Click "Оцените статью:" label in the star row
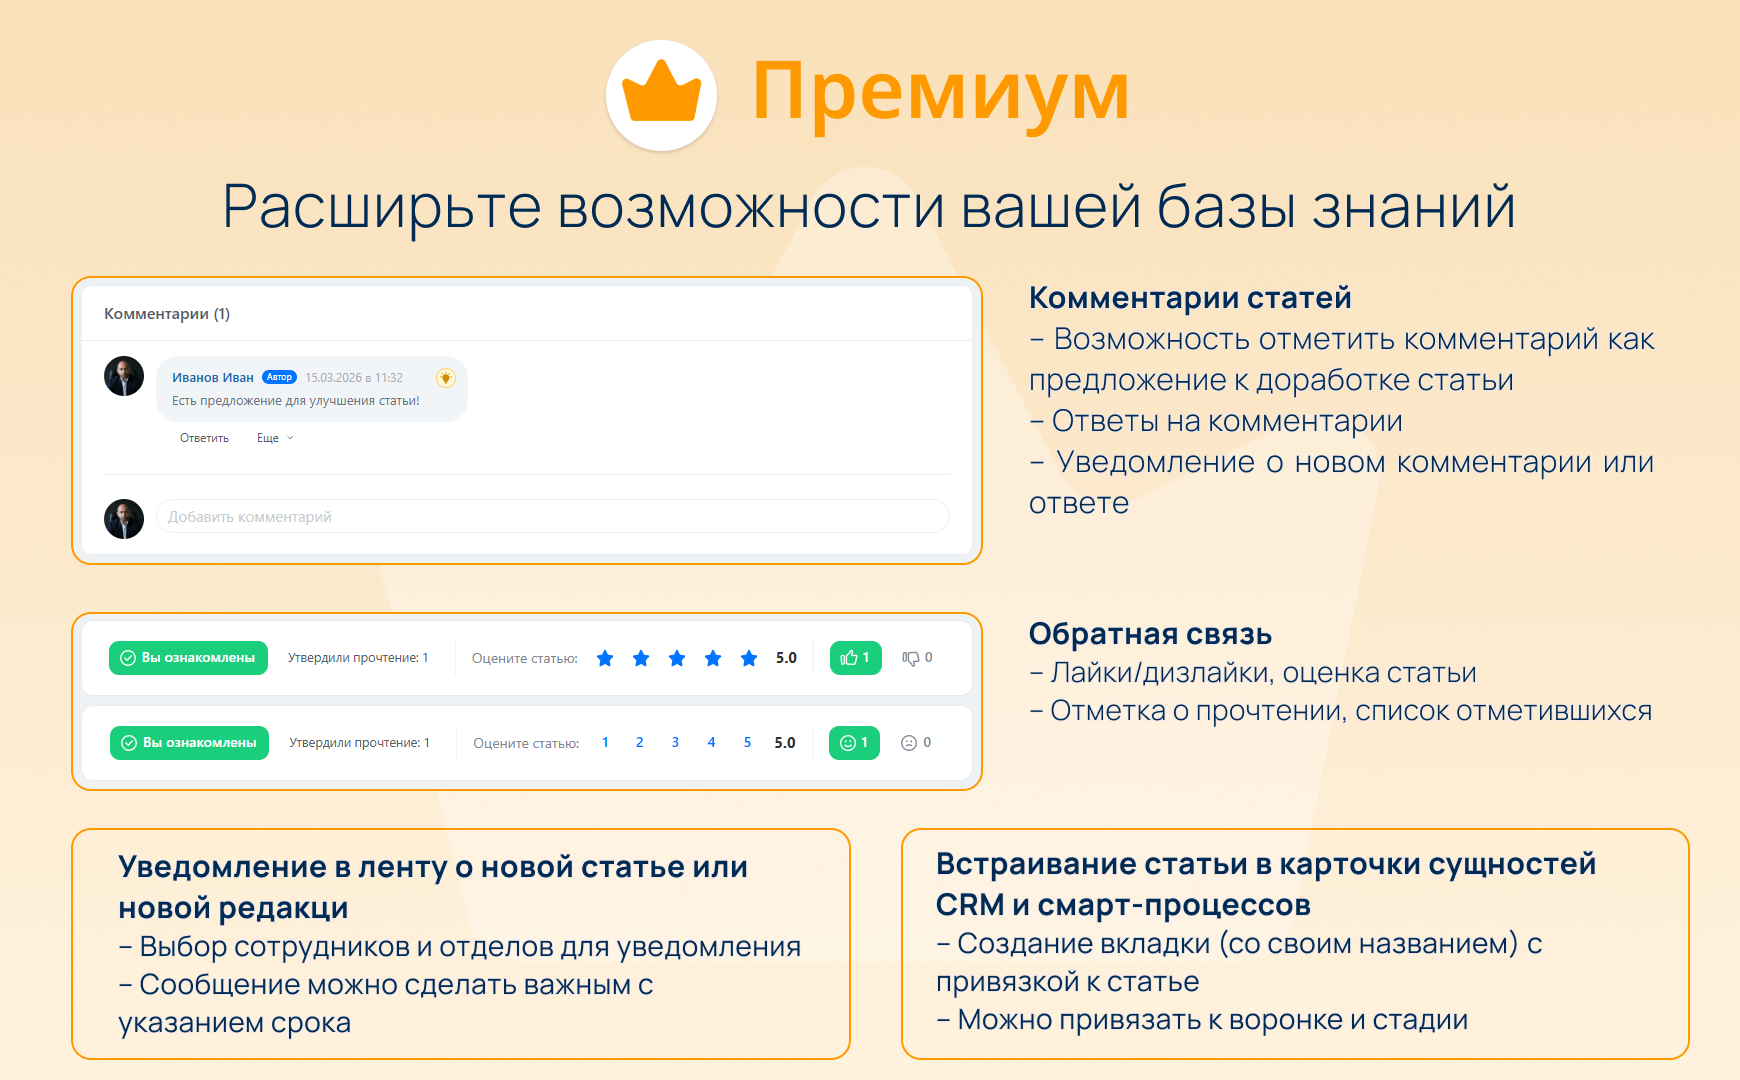The height and width of the screenshot is (1080, 1740). 525,658
